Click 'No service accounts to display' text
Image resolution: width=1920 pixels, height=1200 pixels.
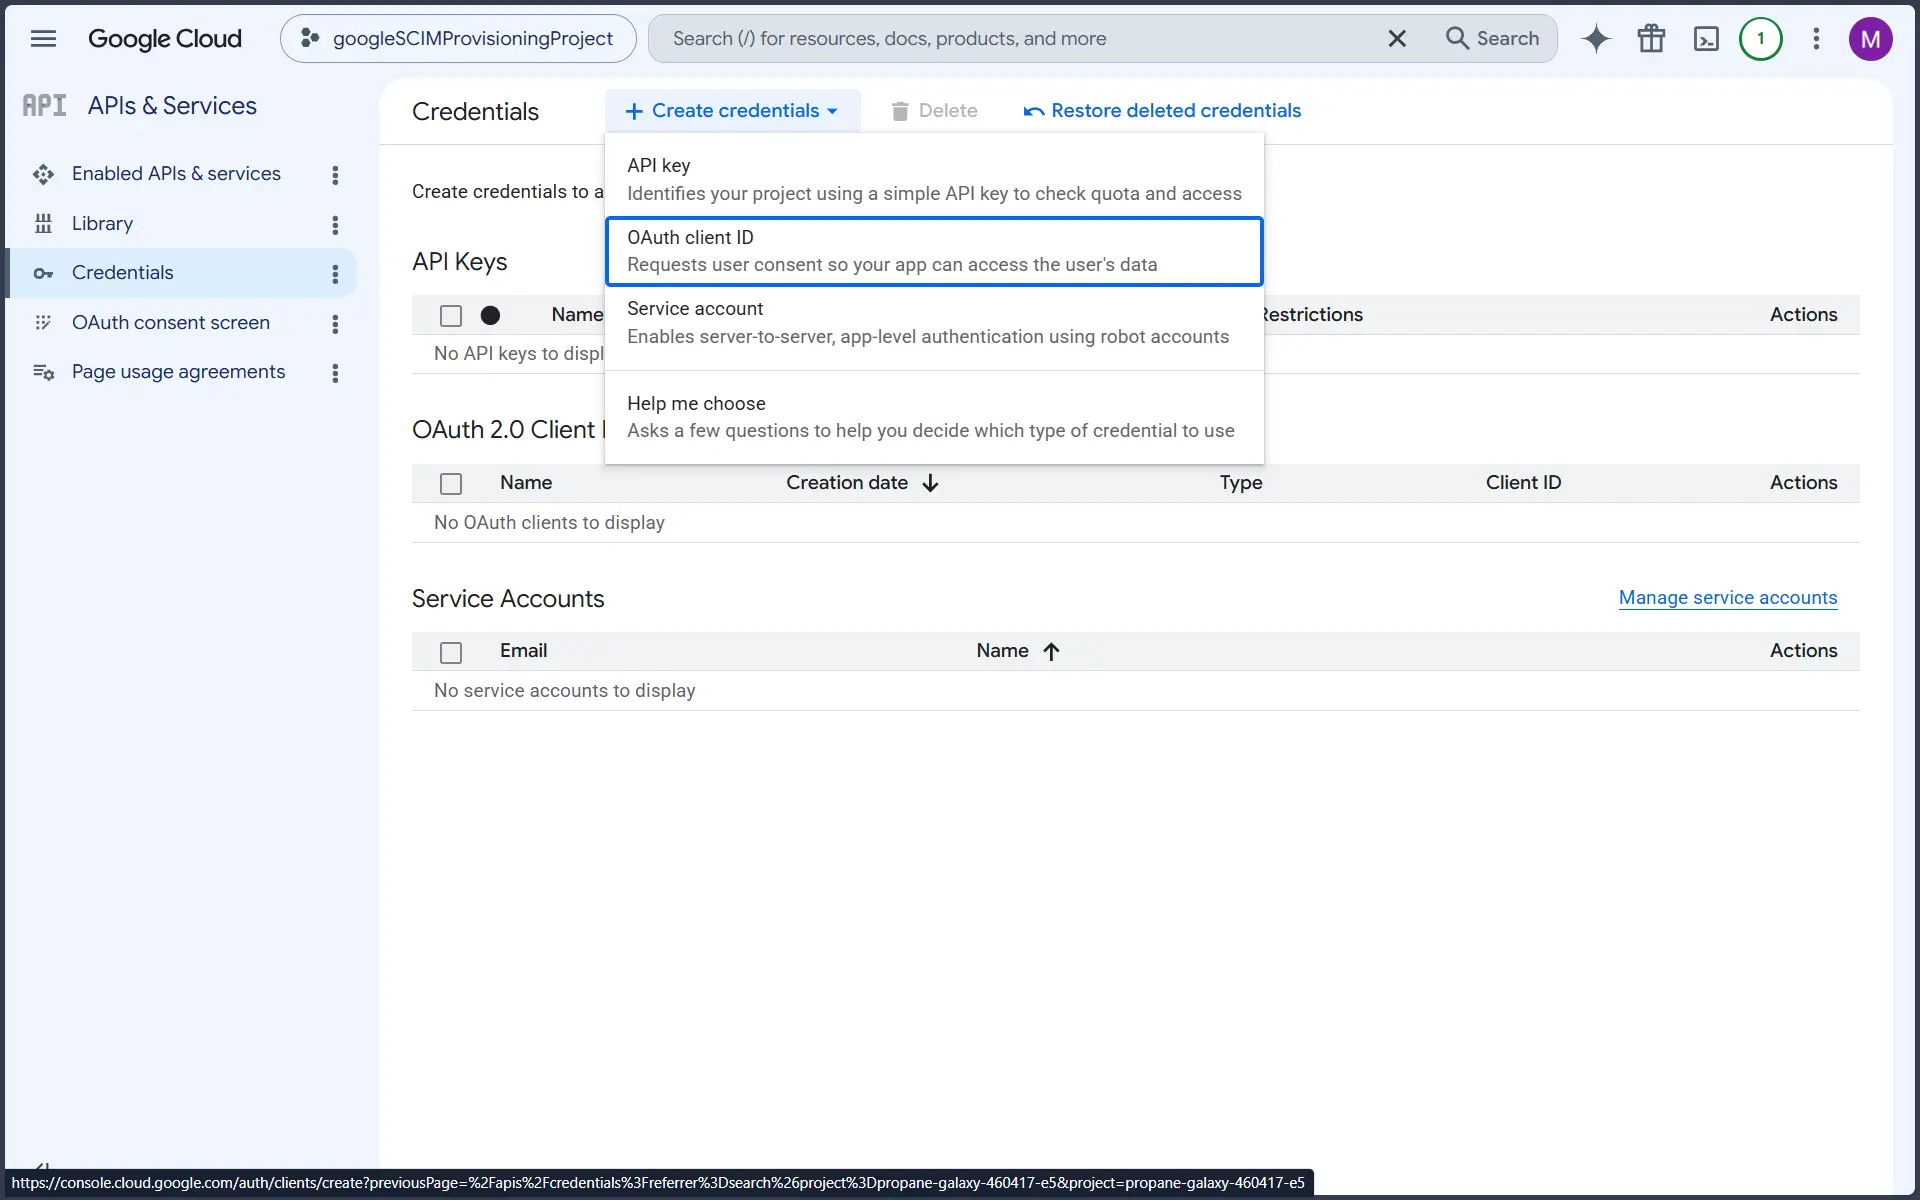click(564, 691)
